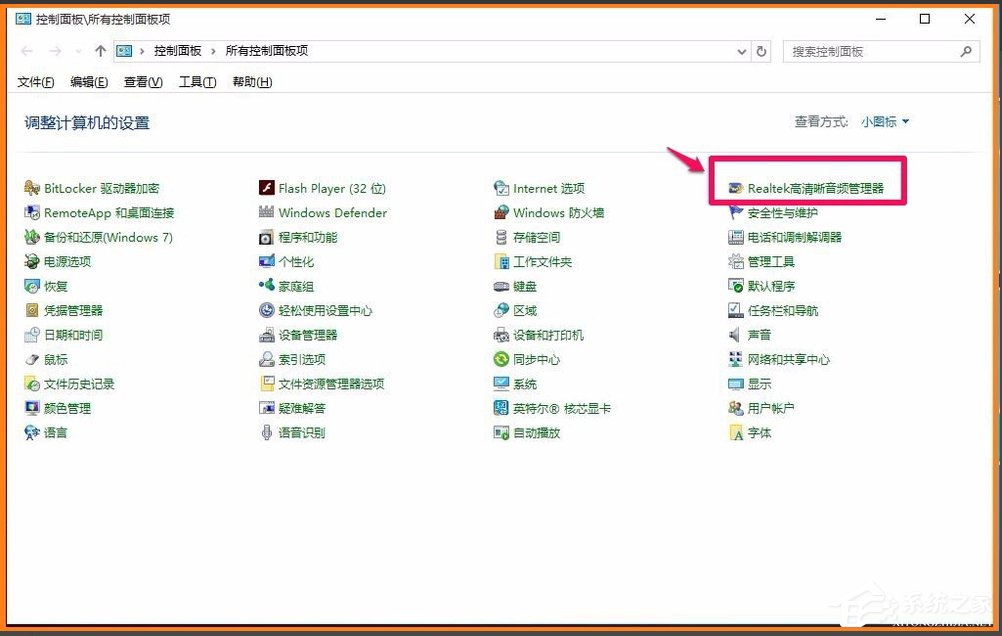
Task: Open BitLocker 驱动器加密
Action: (90, 187)
